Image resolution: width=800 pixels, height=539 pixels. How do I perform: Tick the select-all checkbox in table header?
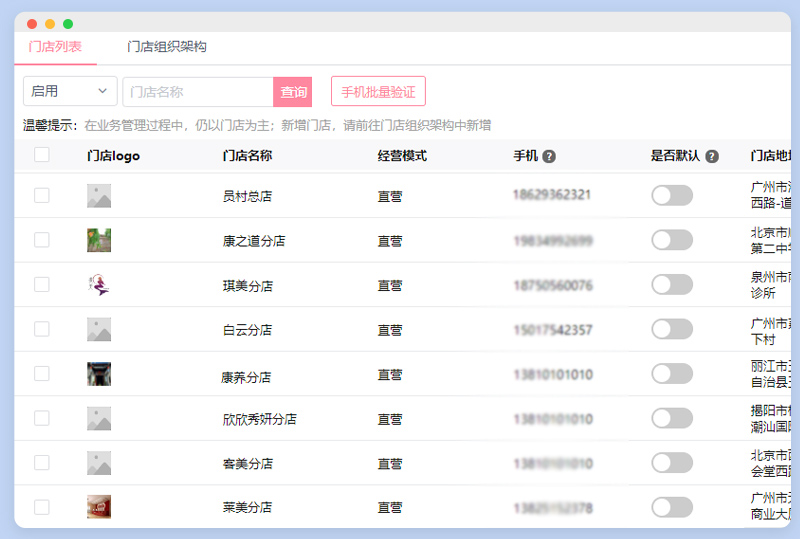[x=42, y=155]
